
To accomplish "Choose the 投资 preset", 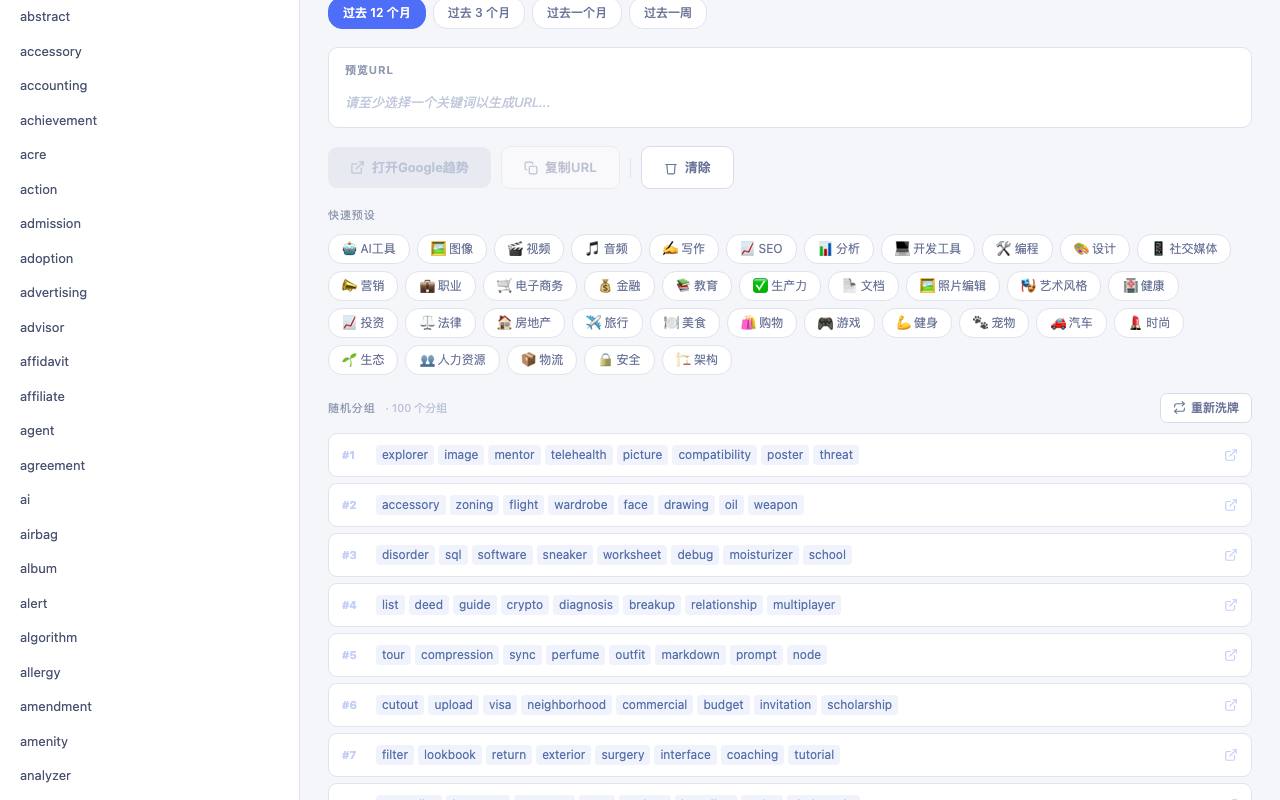I will (363, 323).
